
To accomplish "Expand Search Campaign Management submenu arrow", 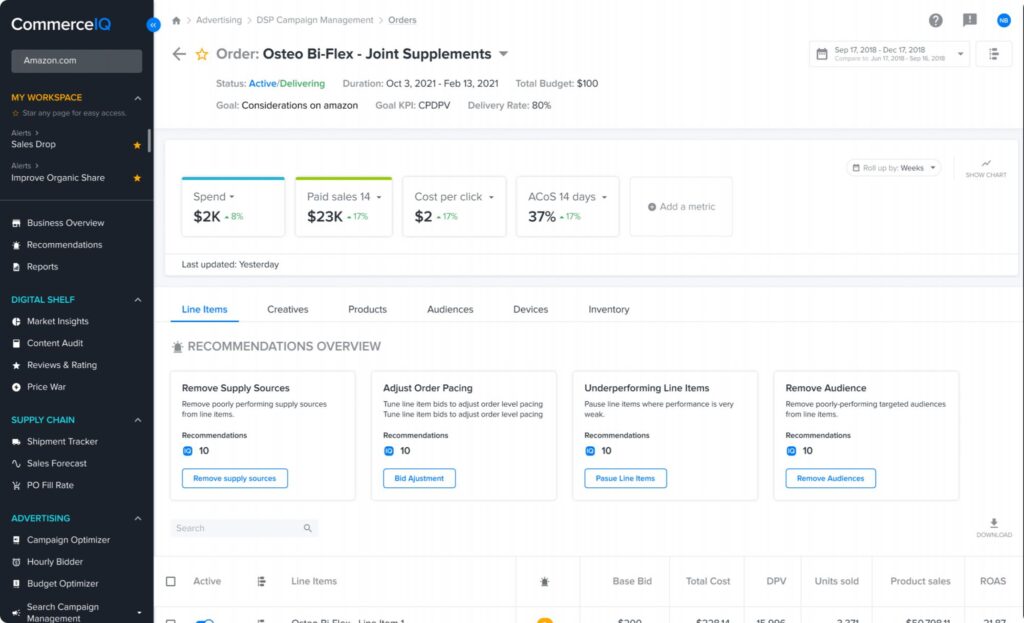I will click(x=139, y=613).
